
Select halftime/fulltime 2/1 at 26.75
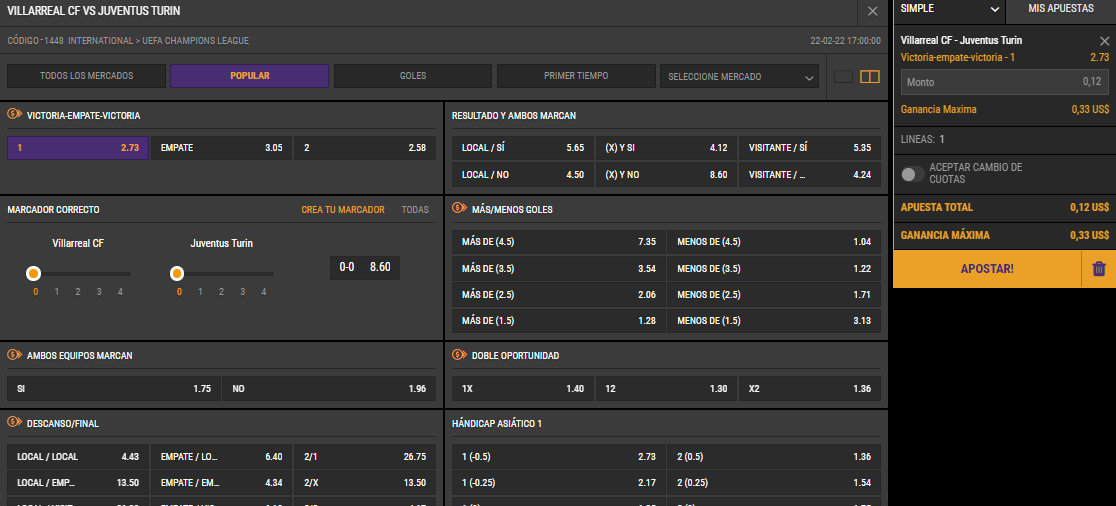click(364, 457)
